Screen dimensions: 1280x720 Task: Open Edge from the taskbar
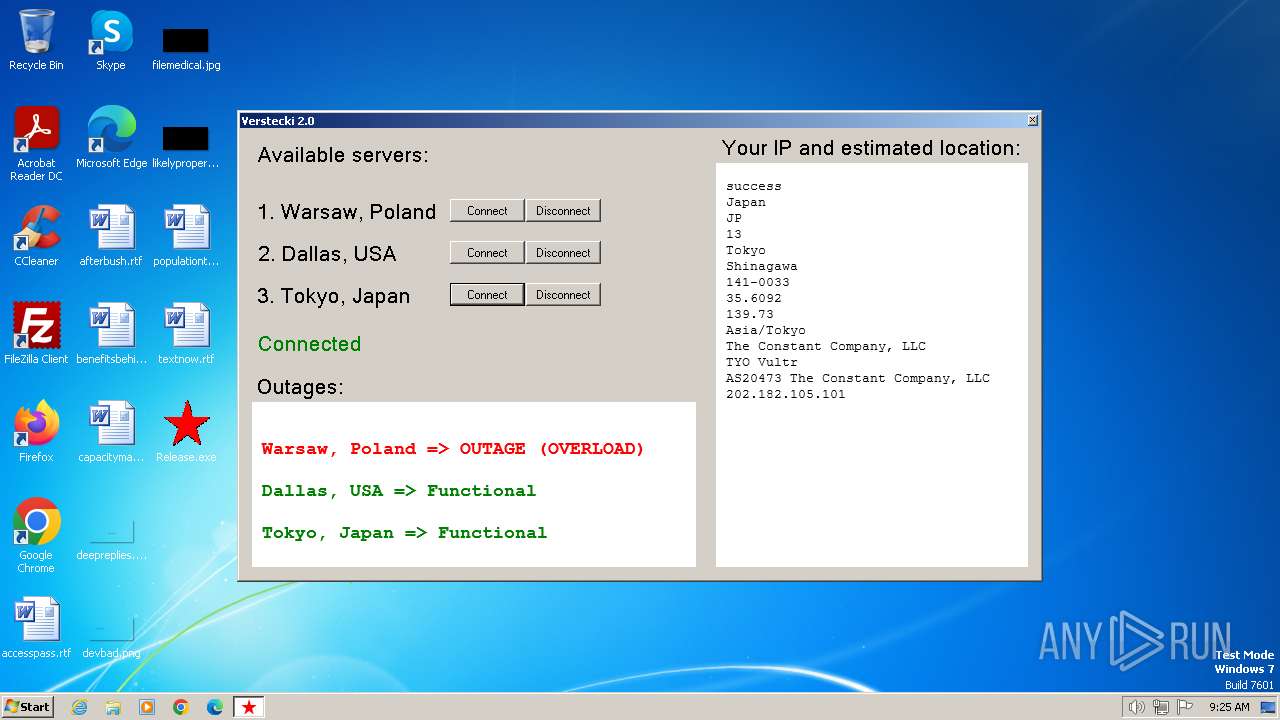pos(215,707)
